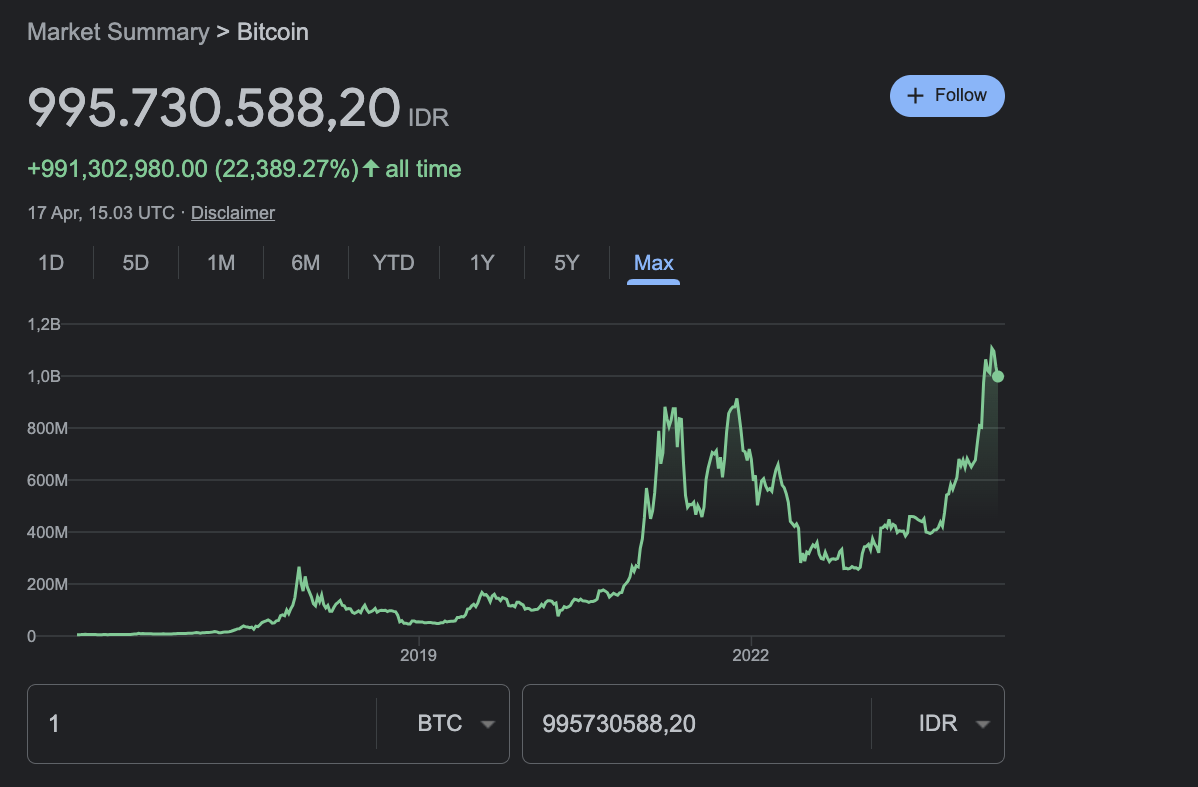Click the BTC amount input field
Screen dimensions: 1198x787
click(200, 724)
